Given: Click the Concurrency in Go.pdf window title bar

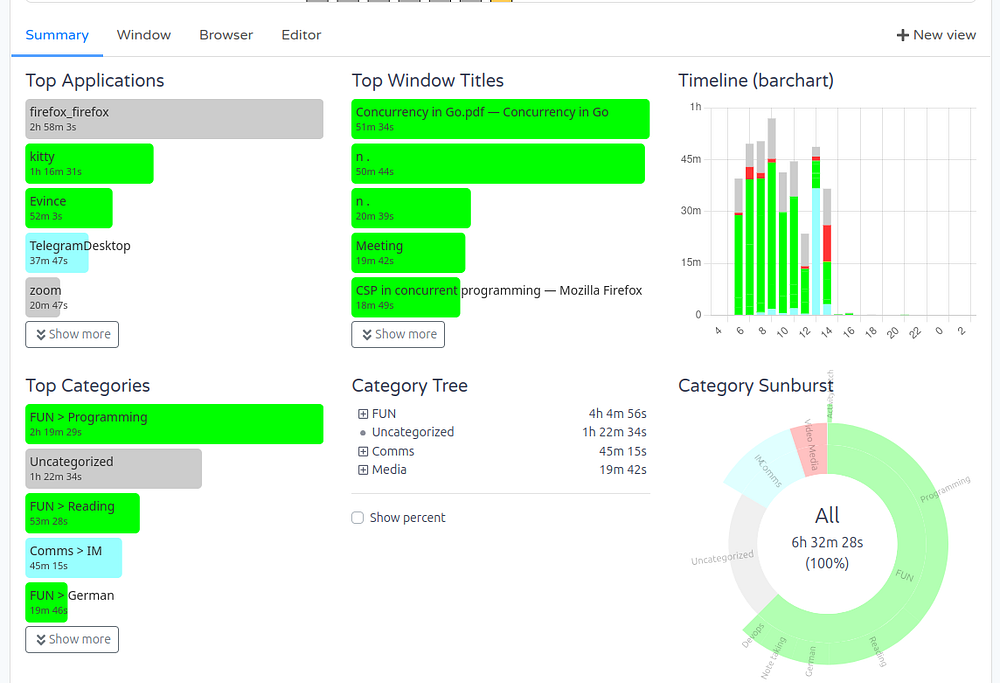Looking at the screenshot, I should (501, 119).
